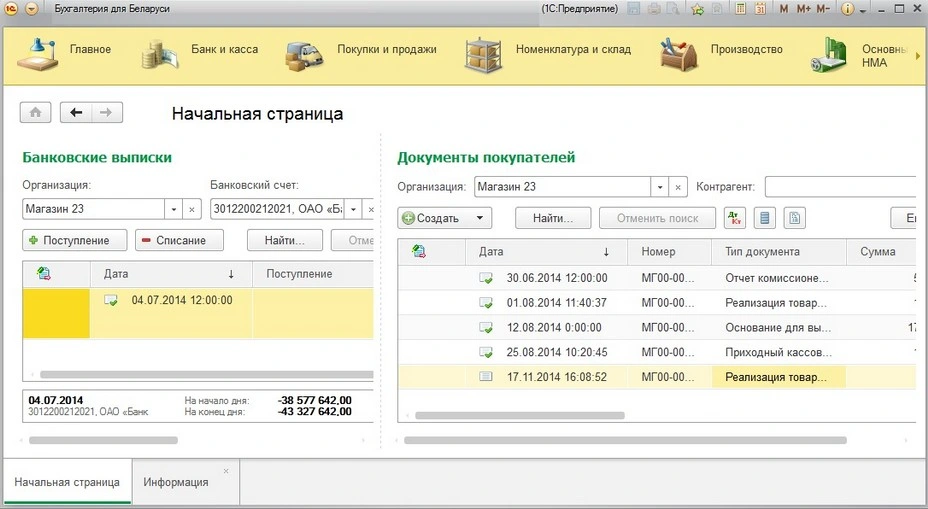Expand Организация dropdown in Документы покупателей
The image size is (928, 509).
pos(659,187)
